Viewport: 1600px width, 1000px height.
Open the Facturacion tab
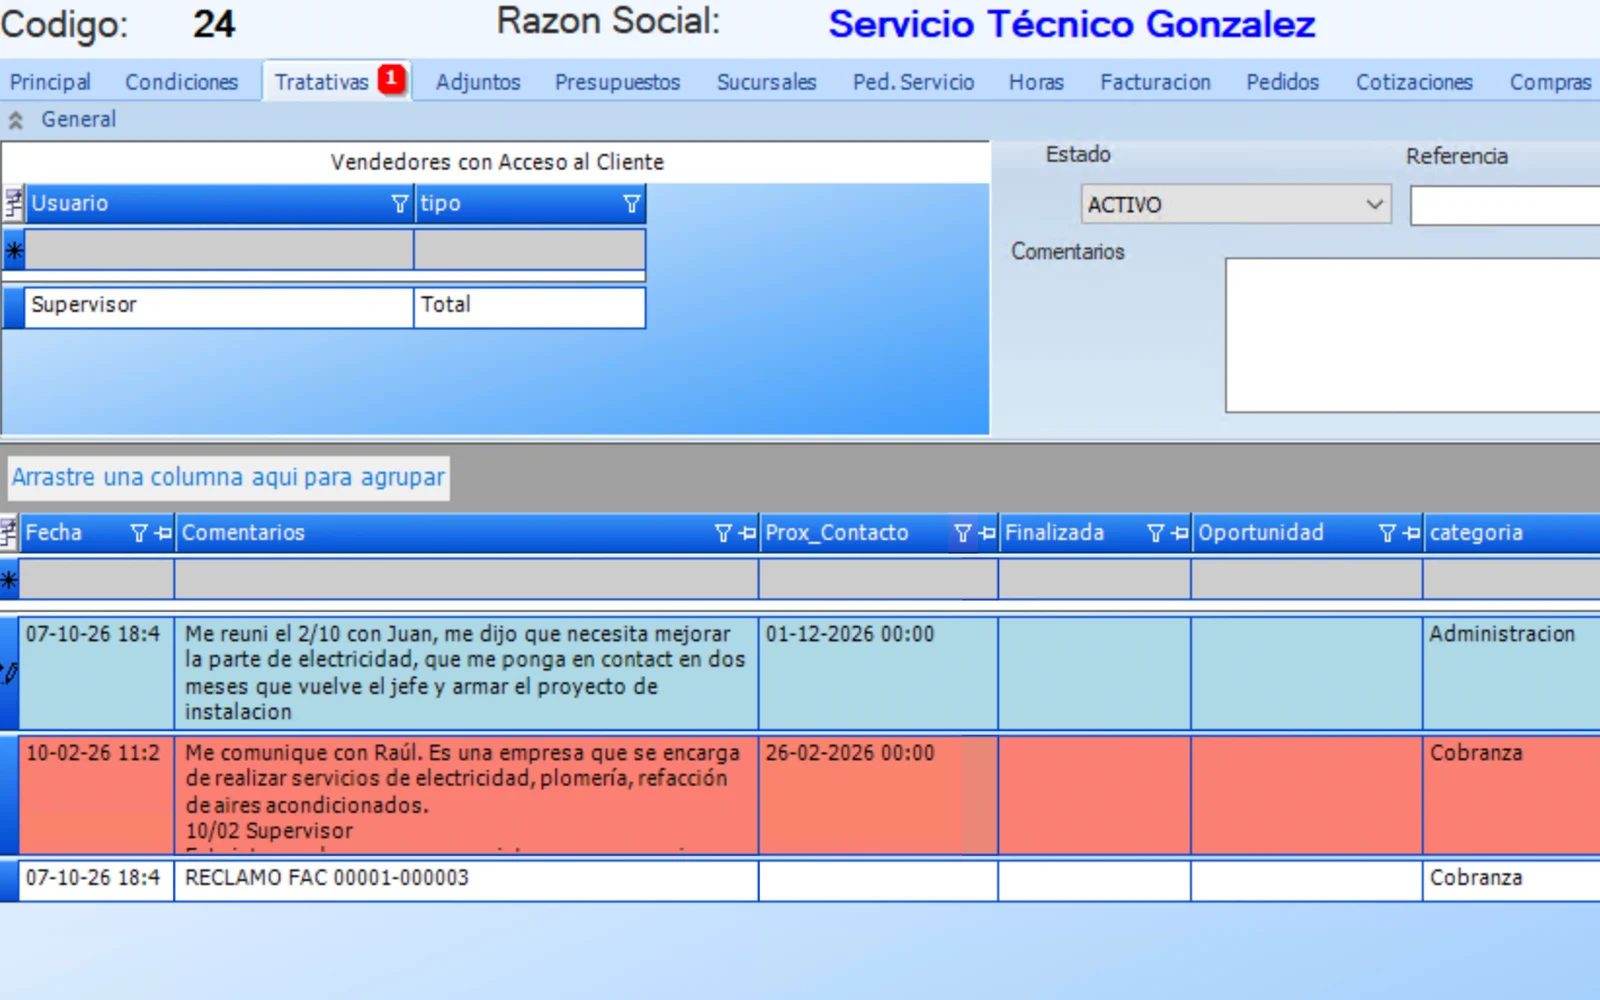click(x=1155, y=82)
